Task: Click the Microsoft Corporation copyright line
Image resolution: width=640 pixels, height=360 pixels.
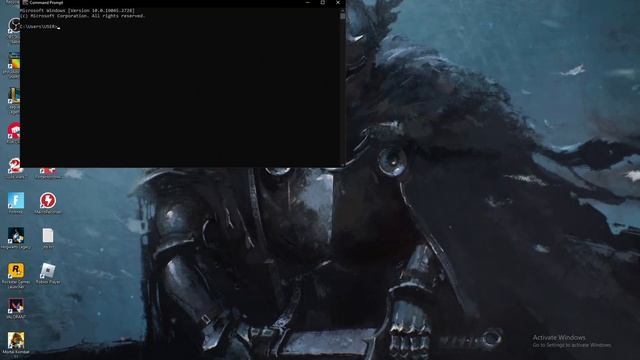Action: point(82,16)
